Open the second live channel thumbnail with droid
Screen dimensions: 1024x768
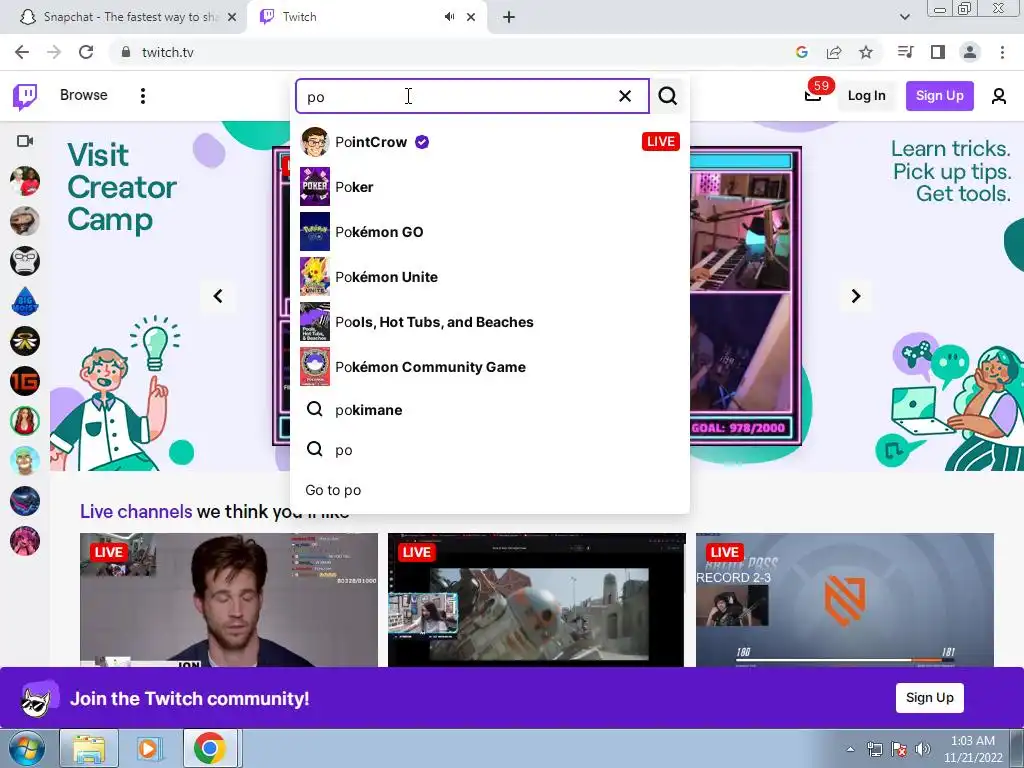(x=536, y=600)
